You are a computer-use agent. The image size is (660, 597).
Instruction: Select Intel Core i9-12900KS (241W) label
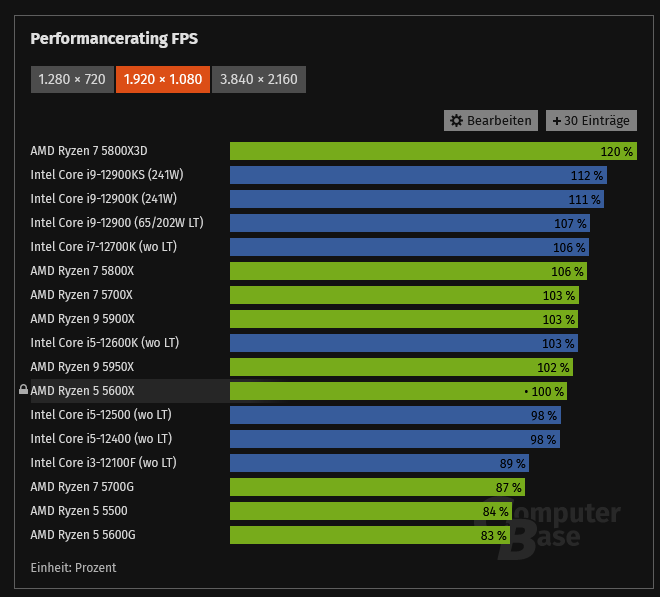click(x=107, y=175)
